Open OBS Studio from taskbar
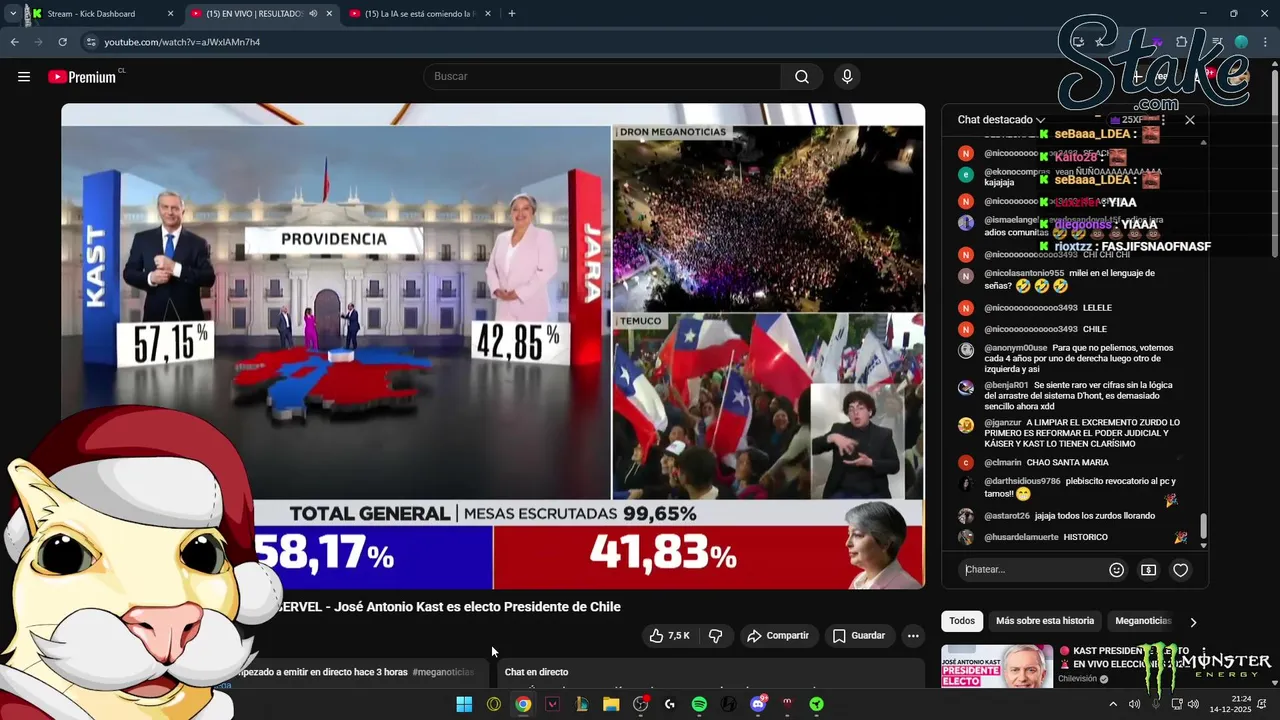The image size is (1280, 720). (x=641, y=704)
